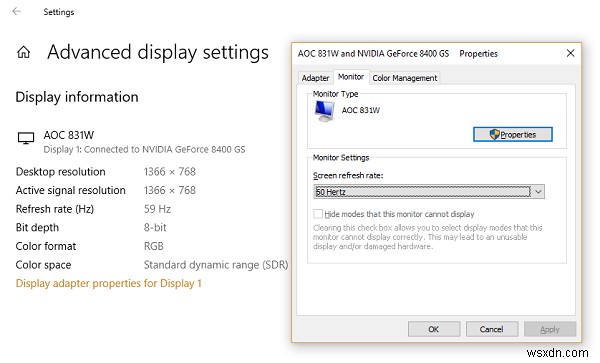Image resolution: width=600 pixels, height=363 pixels.
Task: Click the 8-bit bit depth value
Action: [155, 227]
